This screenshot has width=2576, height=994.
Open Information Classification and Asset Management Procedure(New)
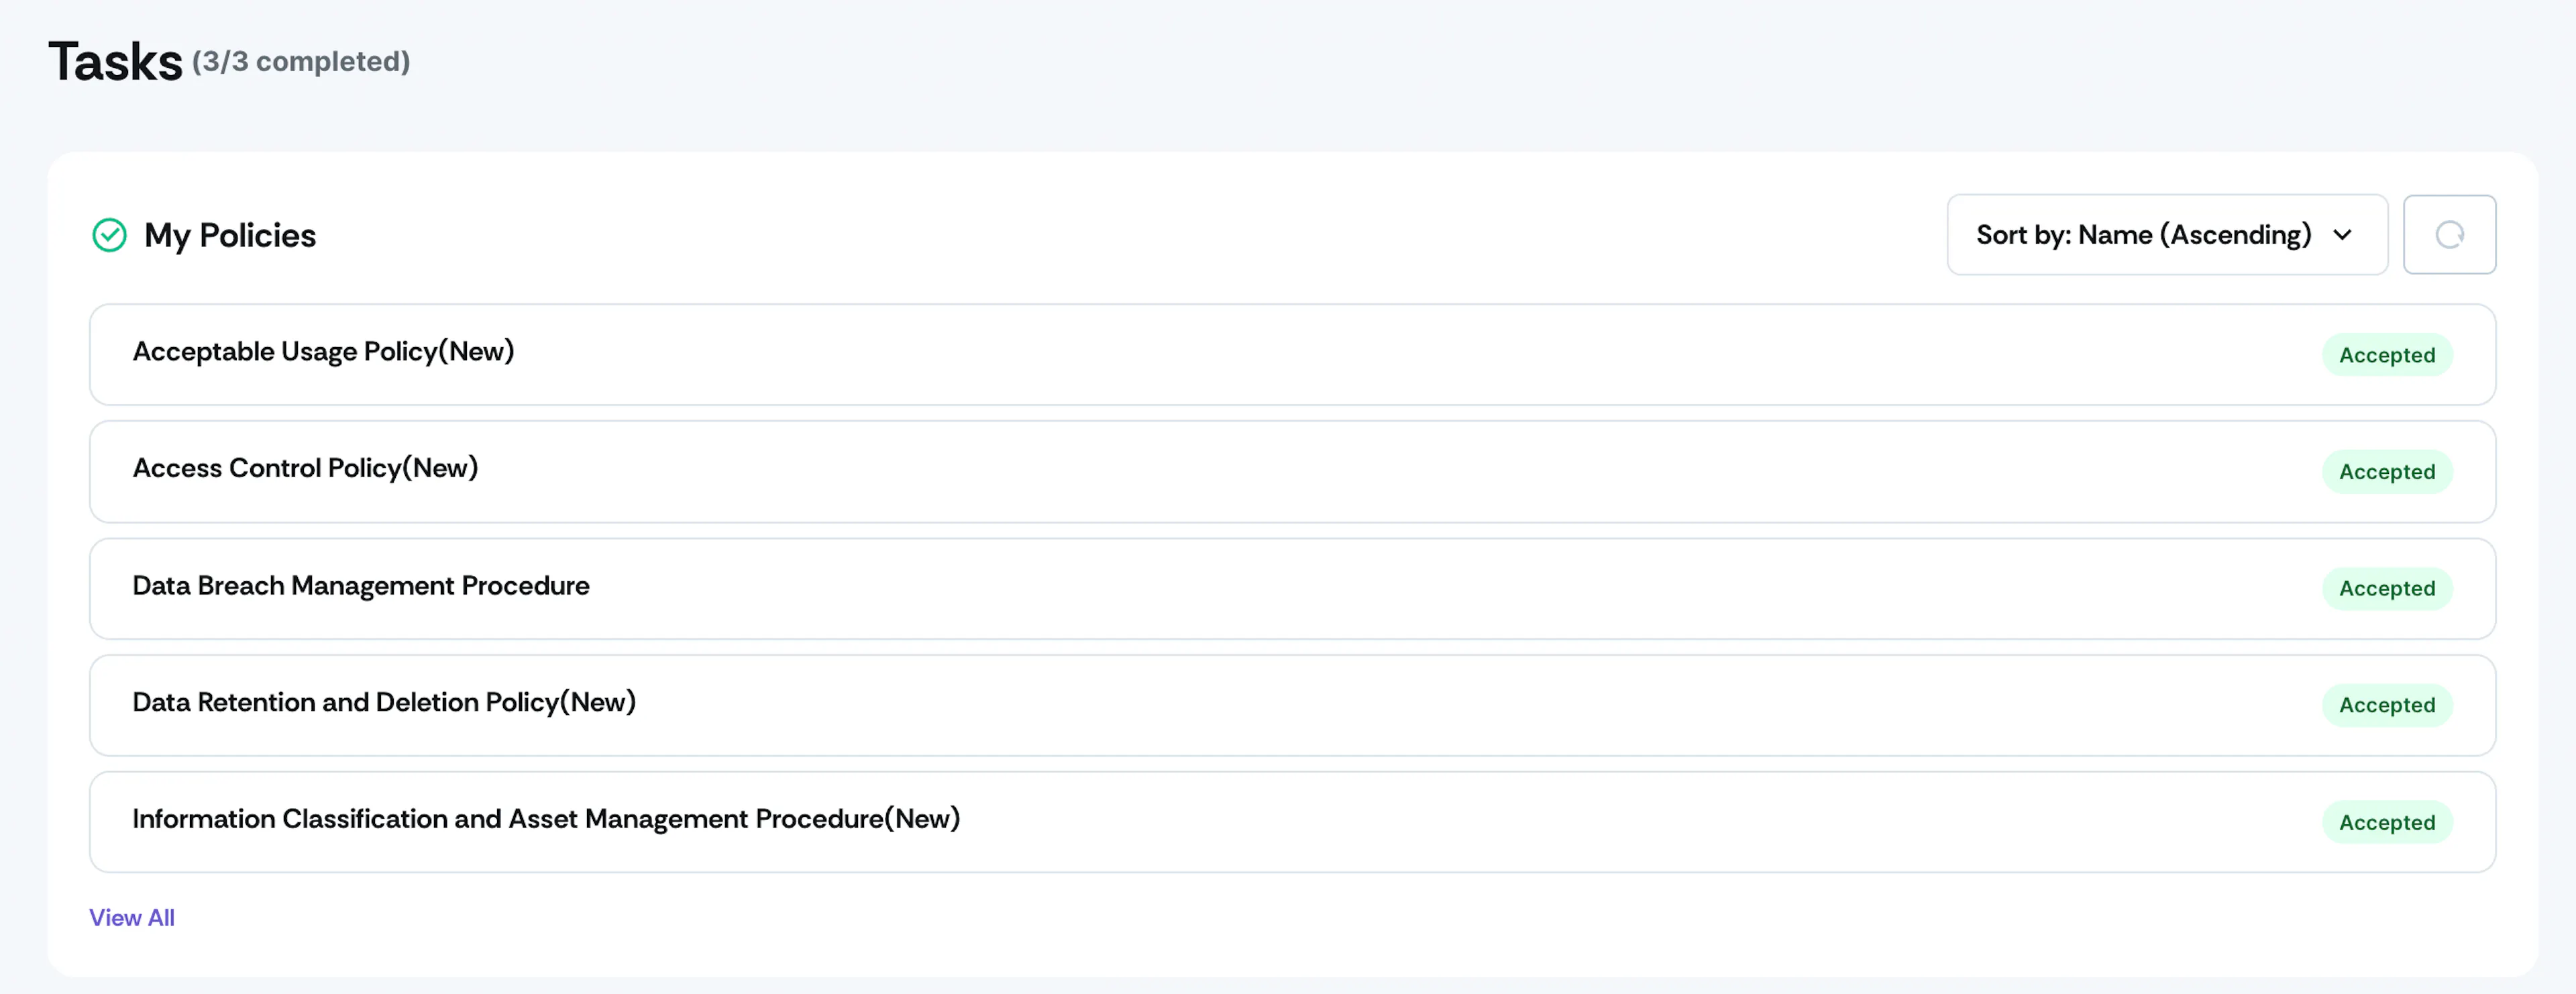pos(1292,822)
